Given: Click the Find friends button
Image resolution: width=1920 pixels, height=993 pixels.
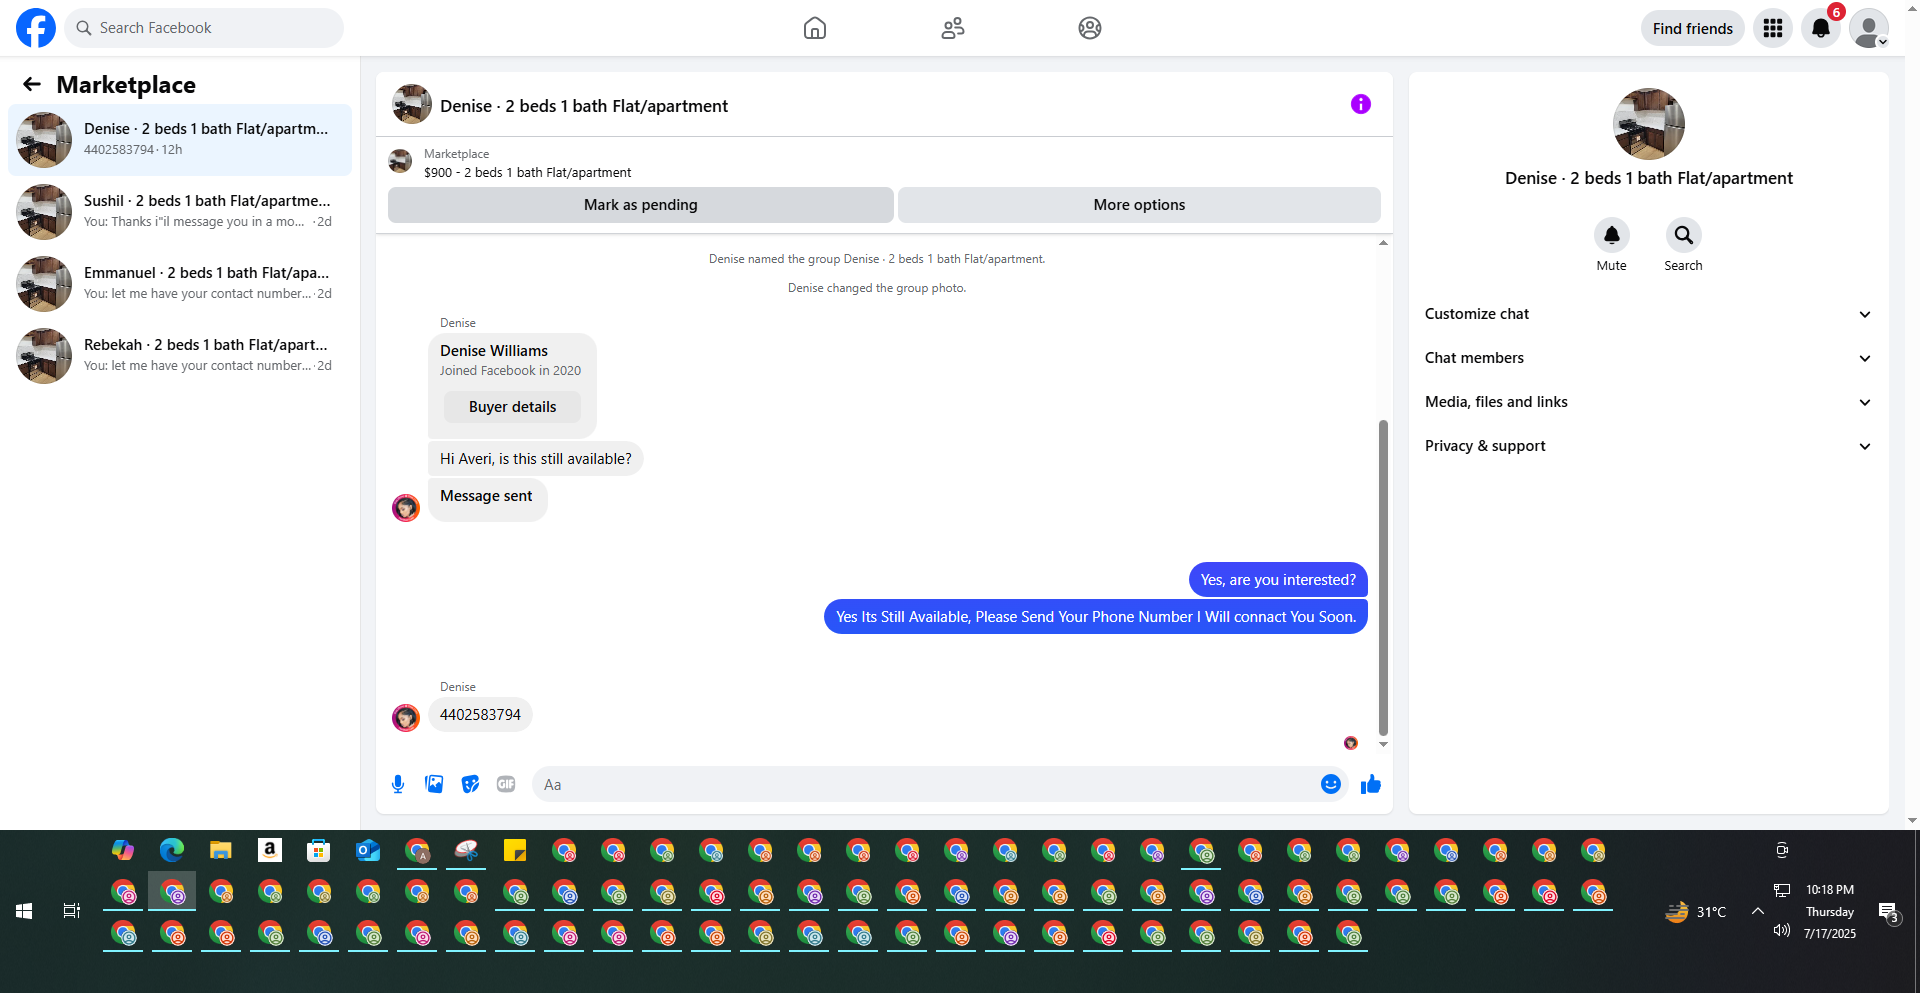Looking at the screenshot, I should tap(1693, 28).
